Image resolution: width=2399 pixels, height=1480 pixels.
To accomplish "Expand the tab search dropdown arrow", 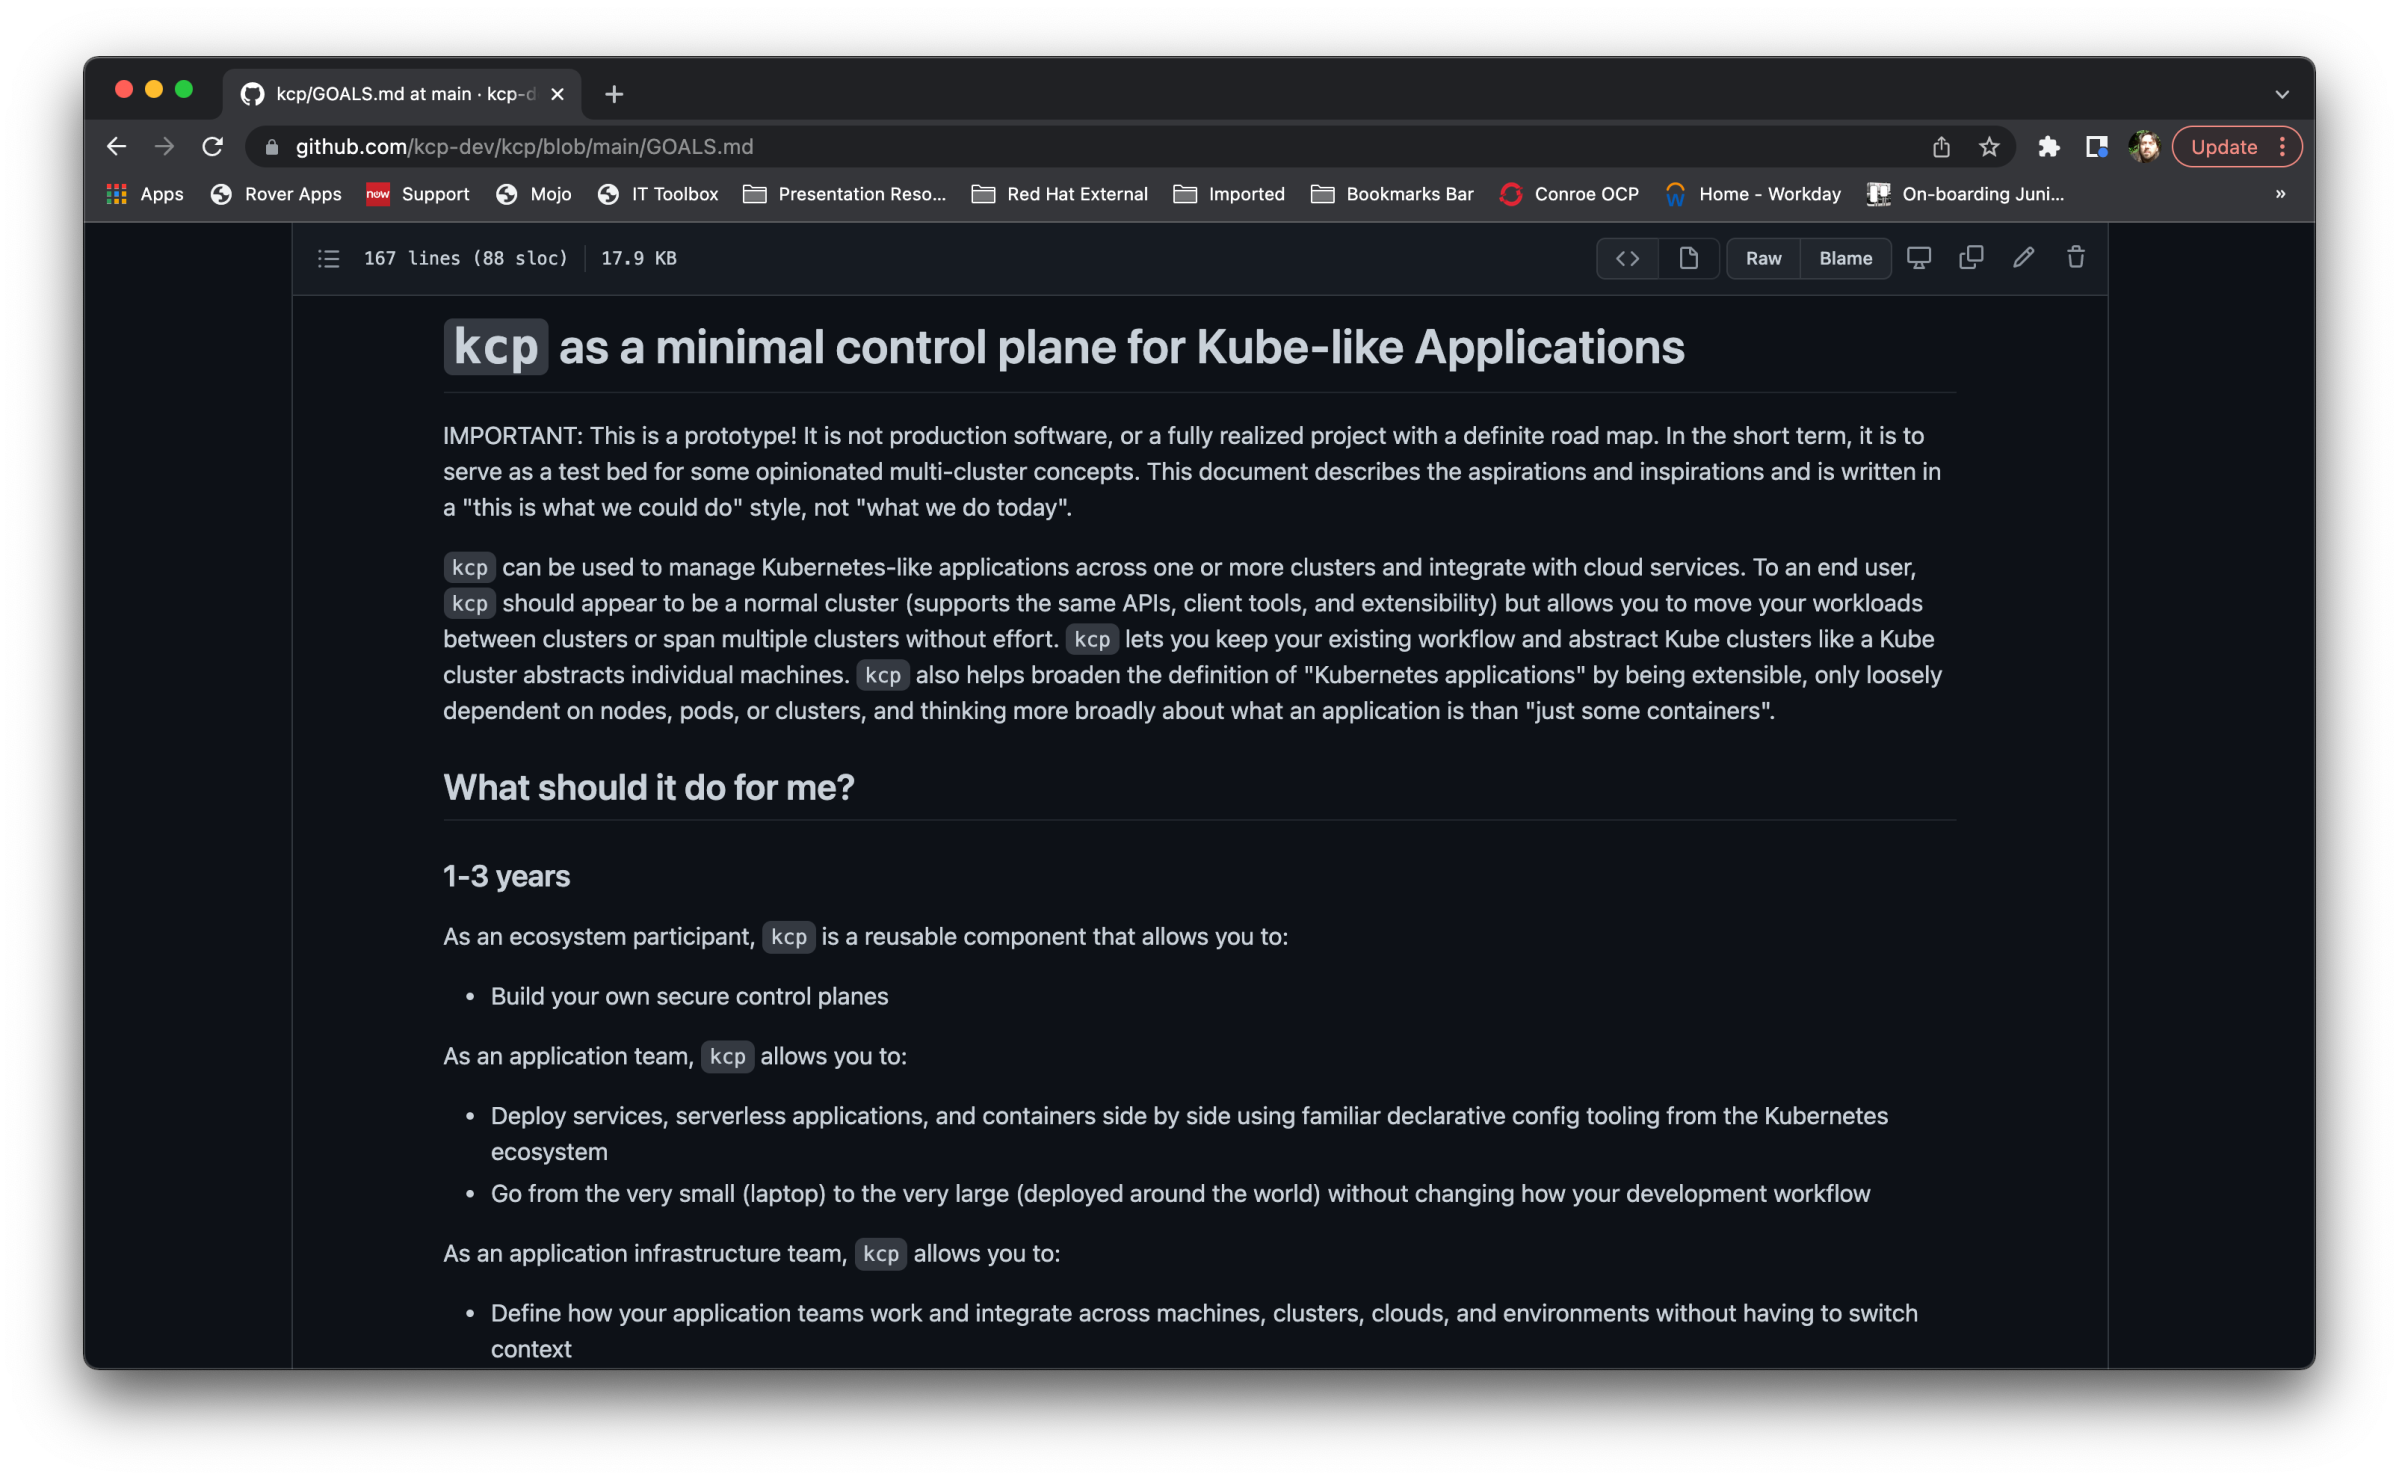I will (2282, 94).
